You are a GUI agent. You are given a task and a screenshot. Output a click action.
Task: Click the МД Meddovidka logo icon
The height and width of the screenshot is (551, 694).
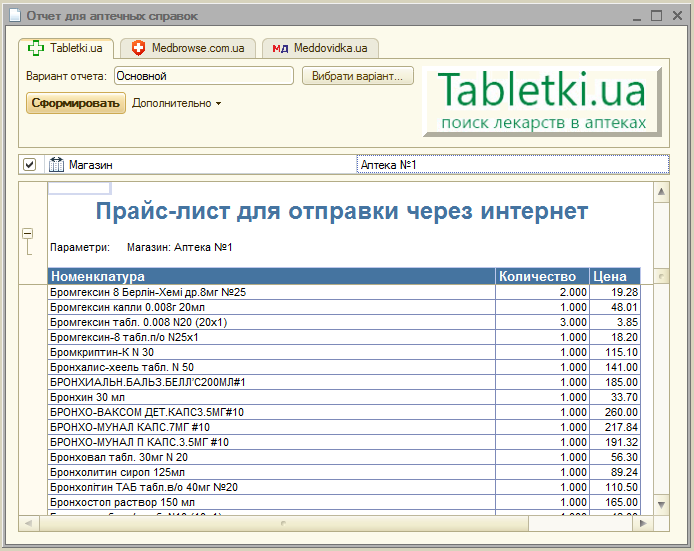(x=280, y=49)
